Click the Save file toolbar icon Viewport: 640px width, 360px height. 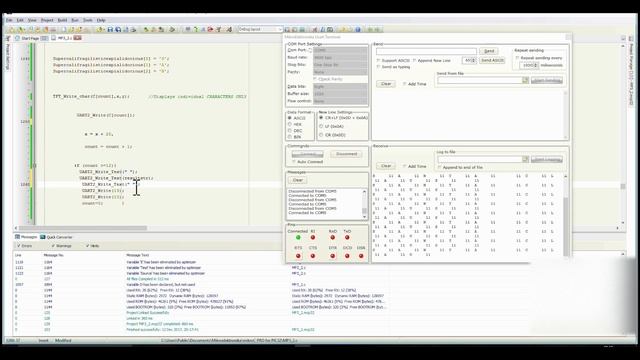(x=110, y=29)
